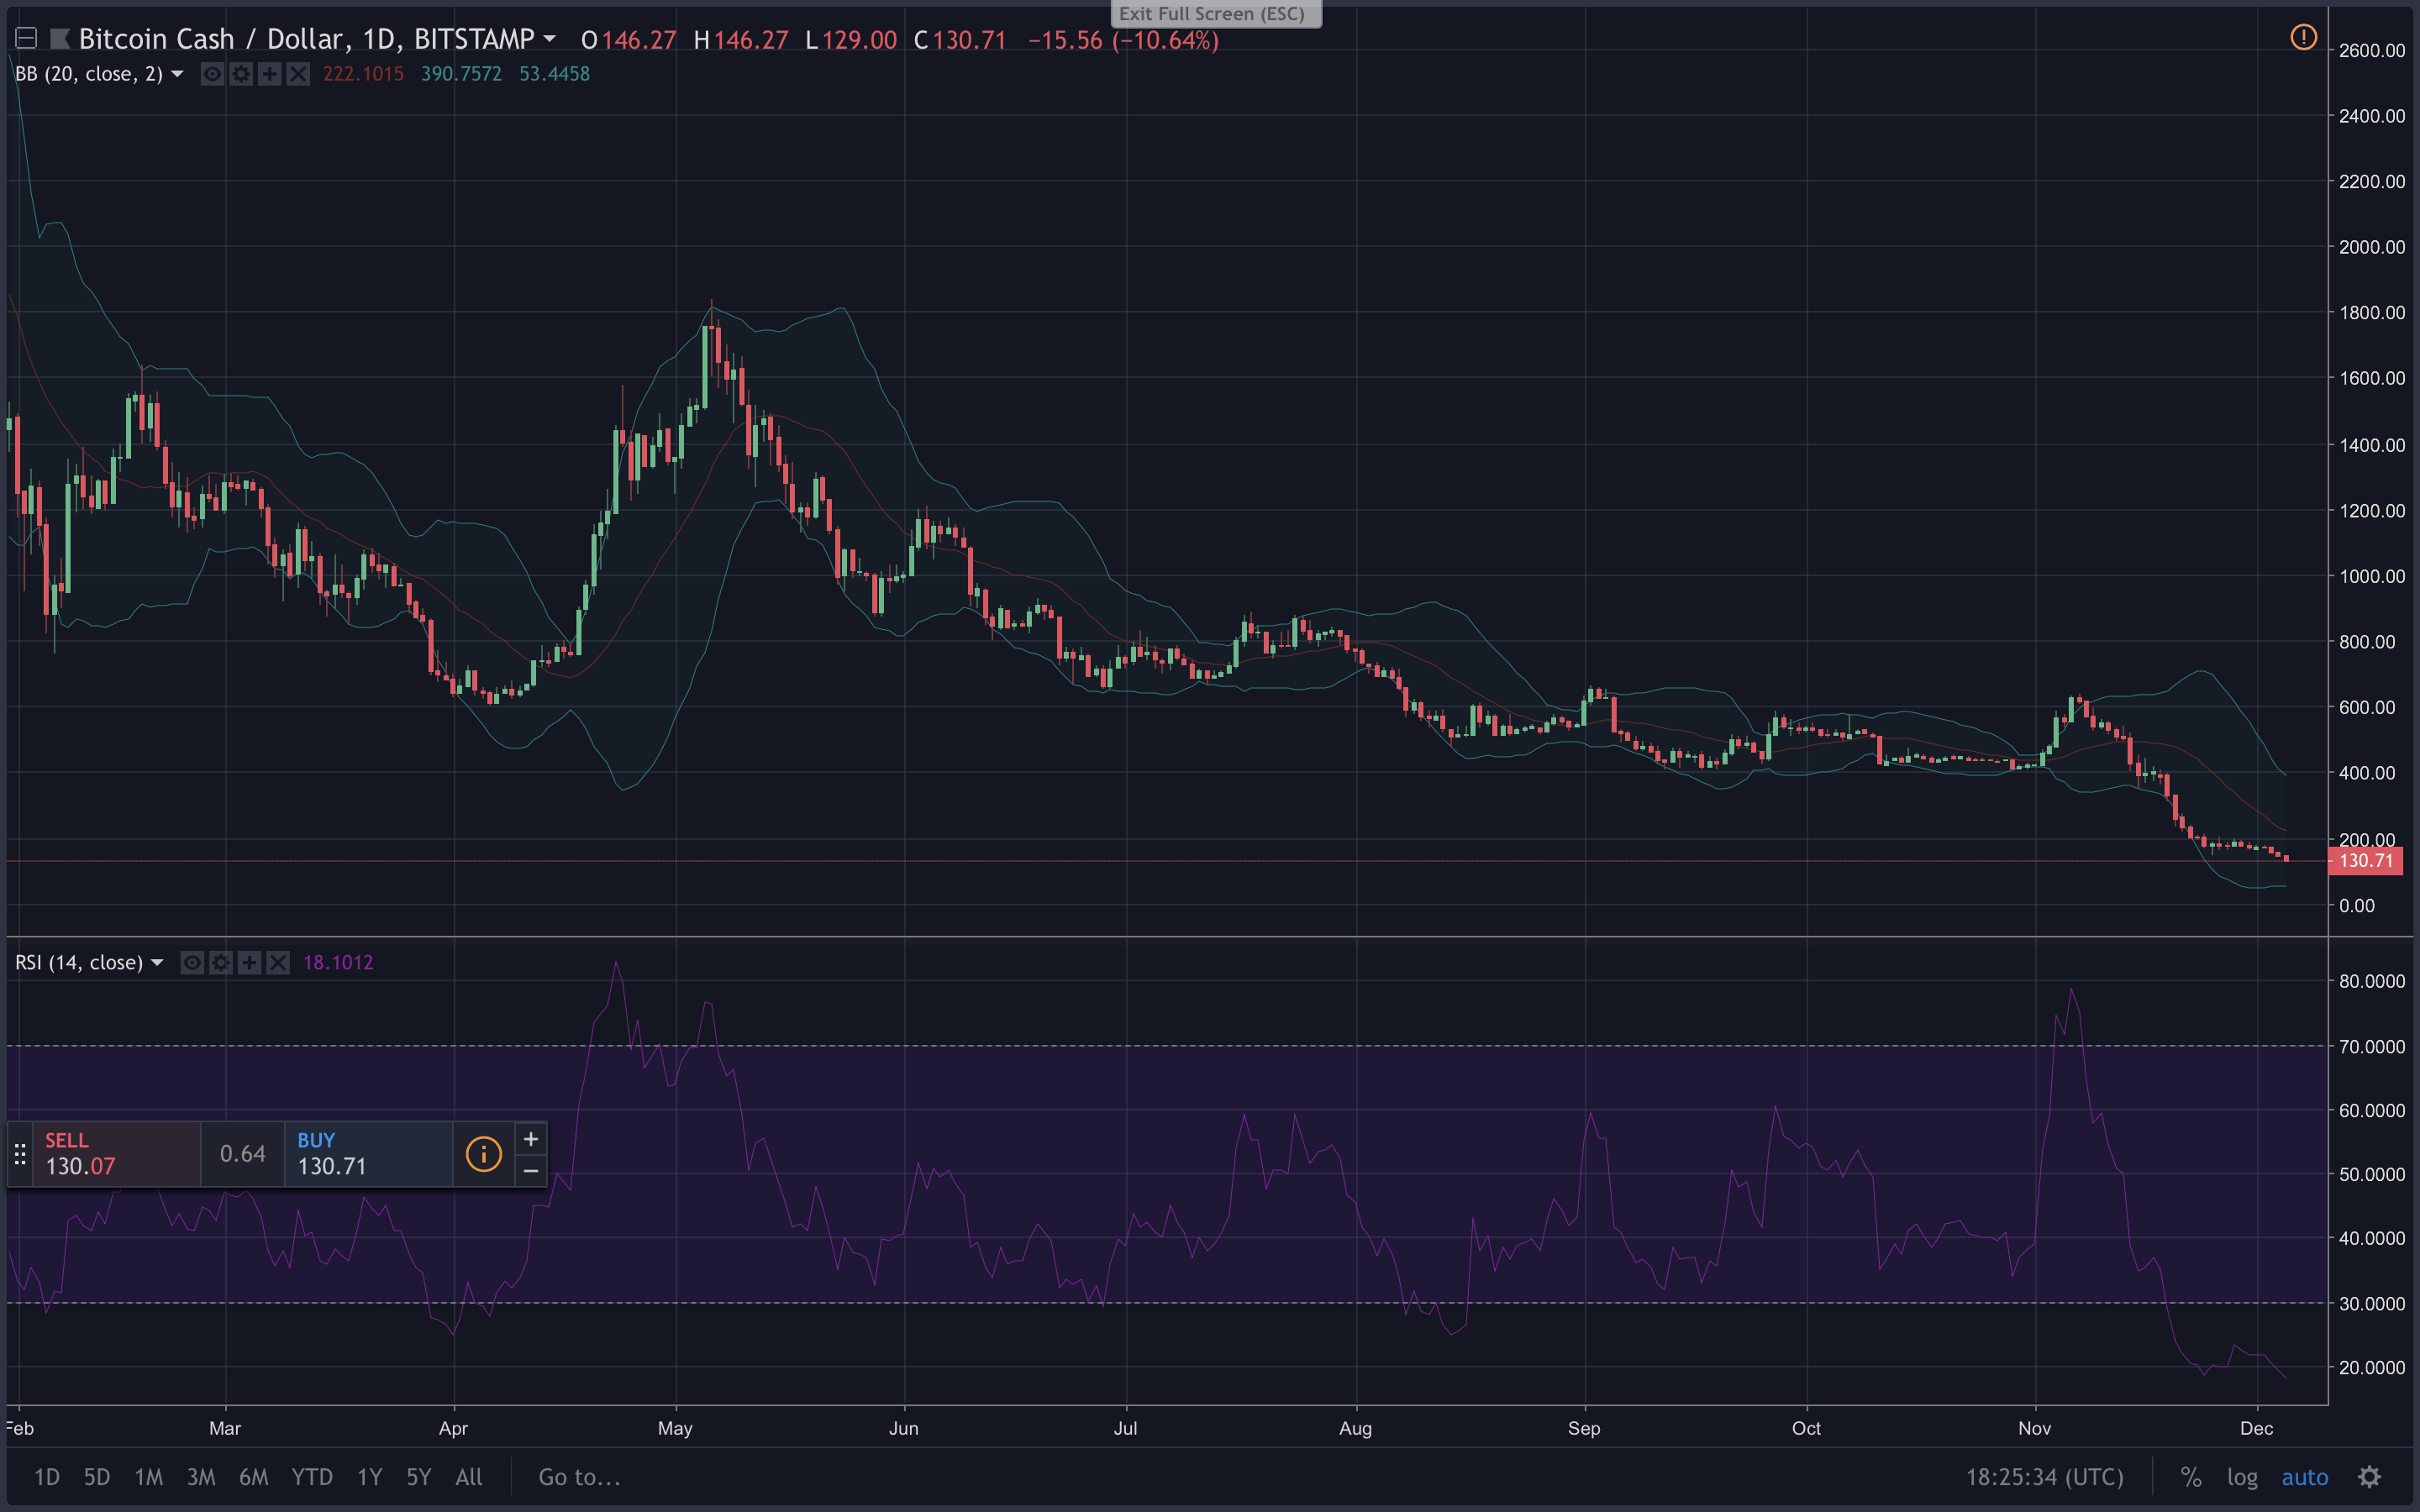Click the BB value 53.4458
The width and height of the screenshot is (2420, 1512).
point(554,74)
